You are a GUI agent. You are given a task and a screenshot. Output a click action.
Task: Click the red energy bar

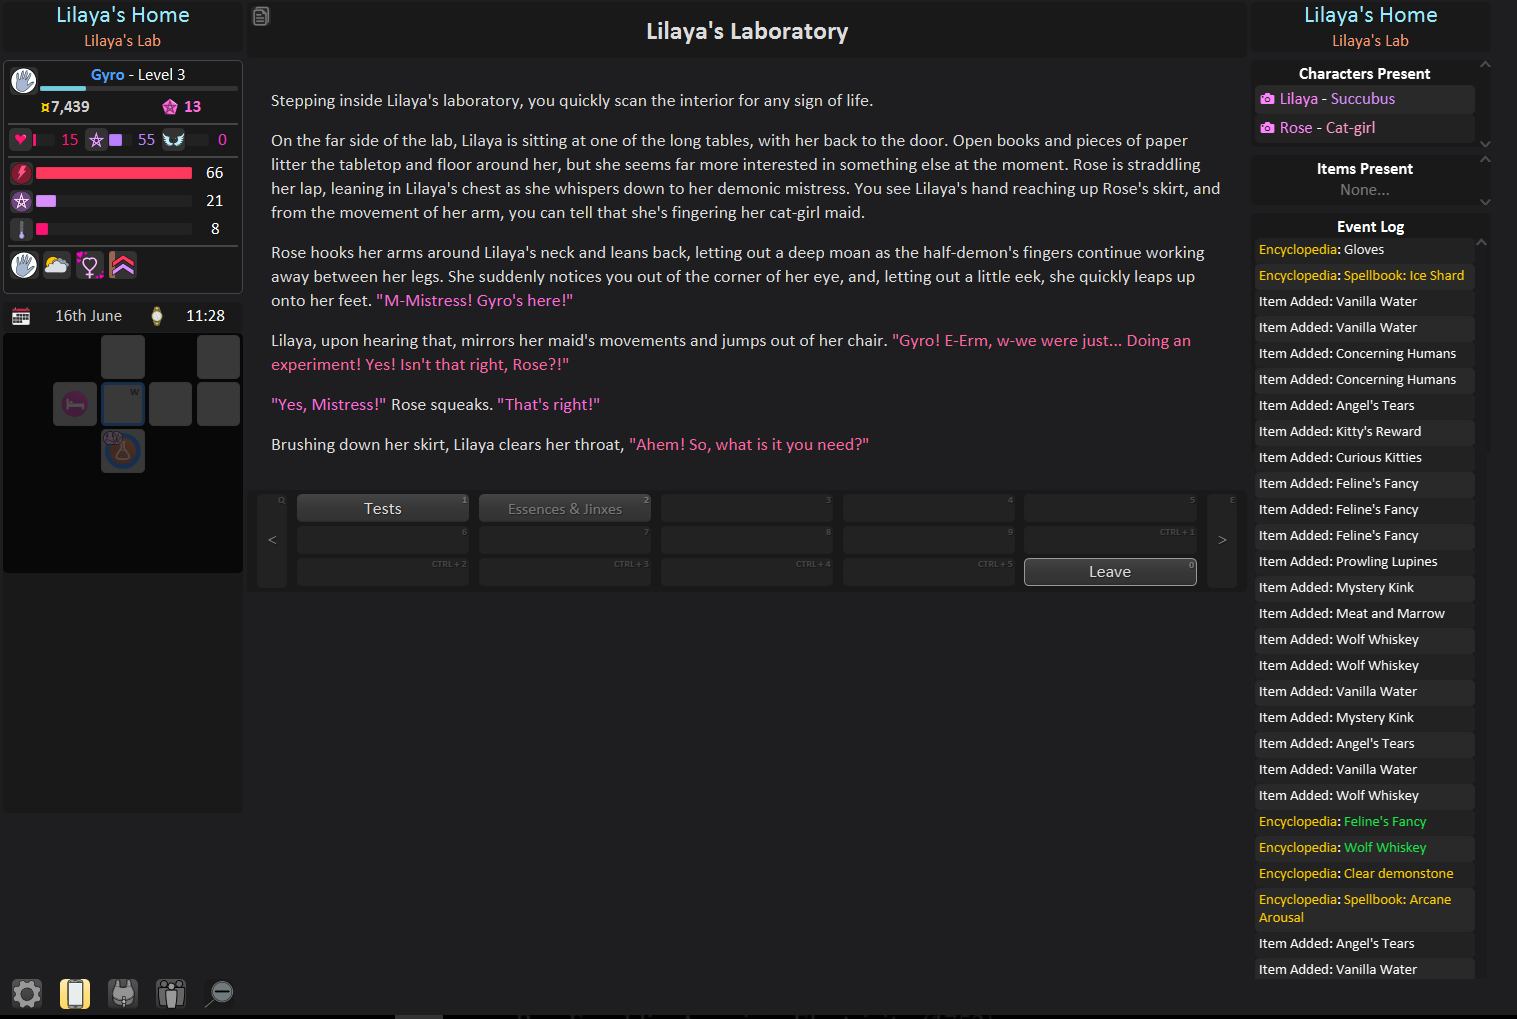(114, 173)
